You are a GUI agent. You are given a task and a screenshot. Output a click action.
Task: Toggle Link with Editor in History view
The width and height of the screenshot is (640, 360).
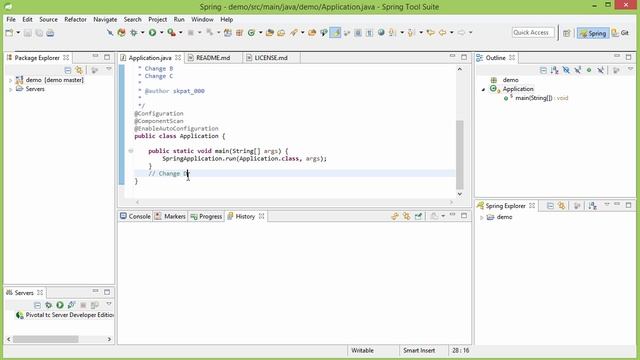click(x=407, y=216)
